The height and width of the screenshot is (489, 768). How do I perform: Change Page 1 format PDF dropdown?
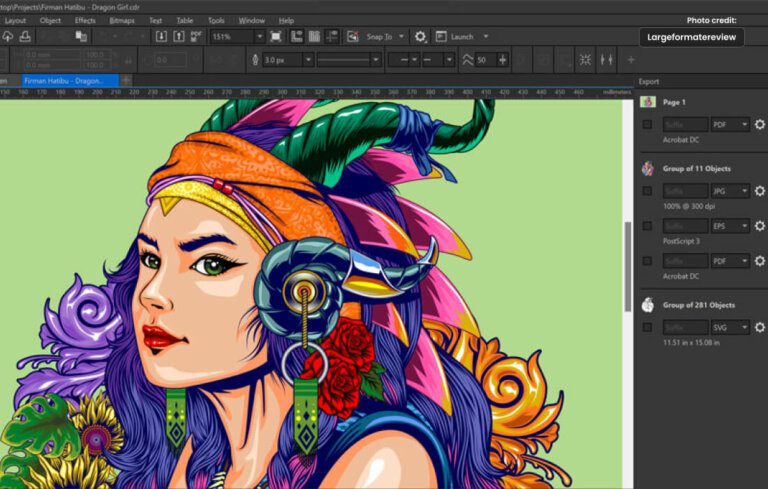pos(730,124)
